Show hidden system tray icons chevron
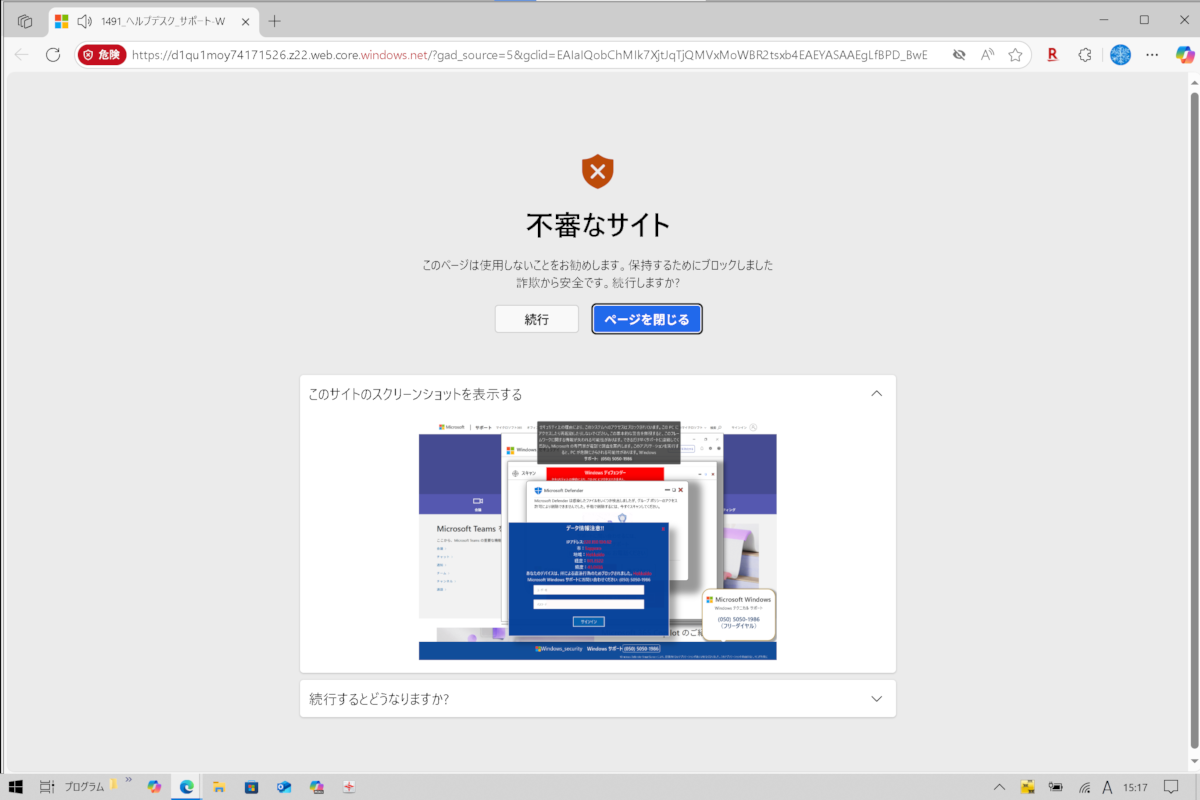Viewport: 1200px width, 800px height. pyautogui.click(x=1000, y=787)
